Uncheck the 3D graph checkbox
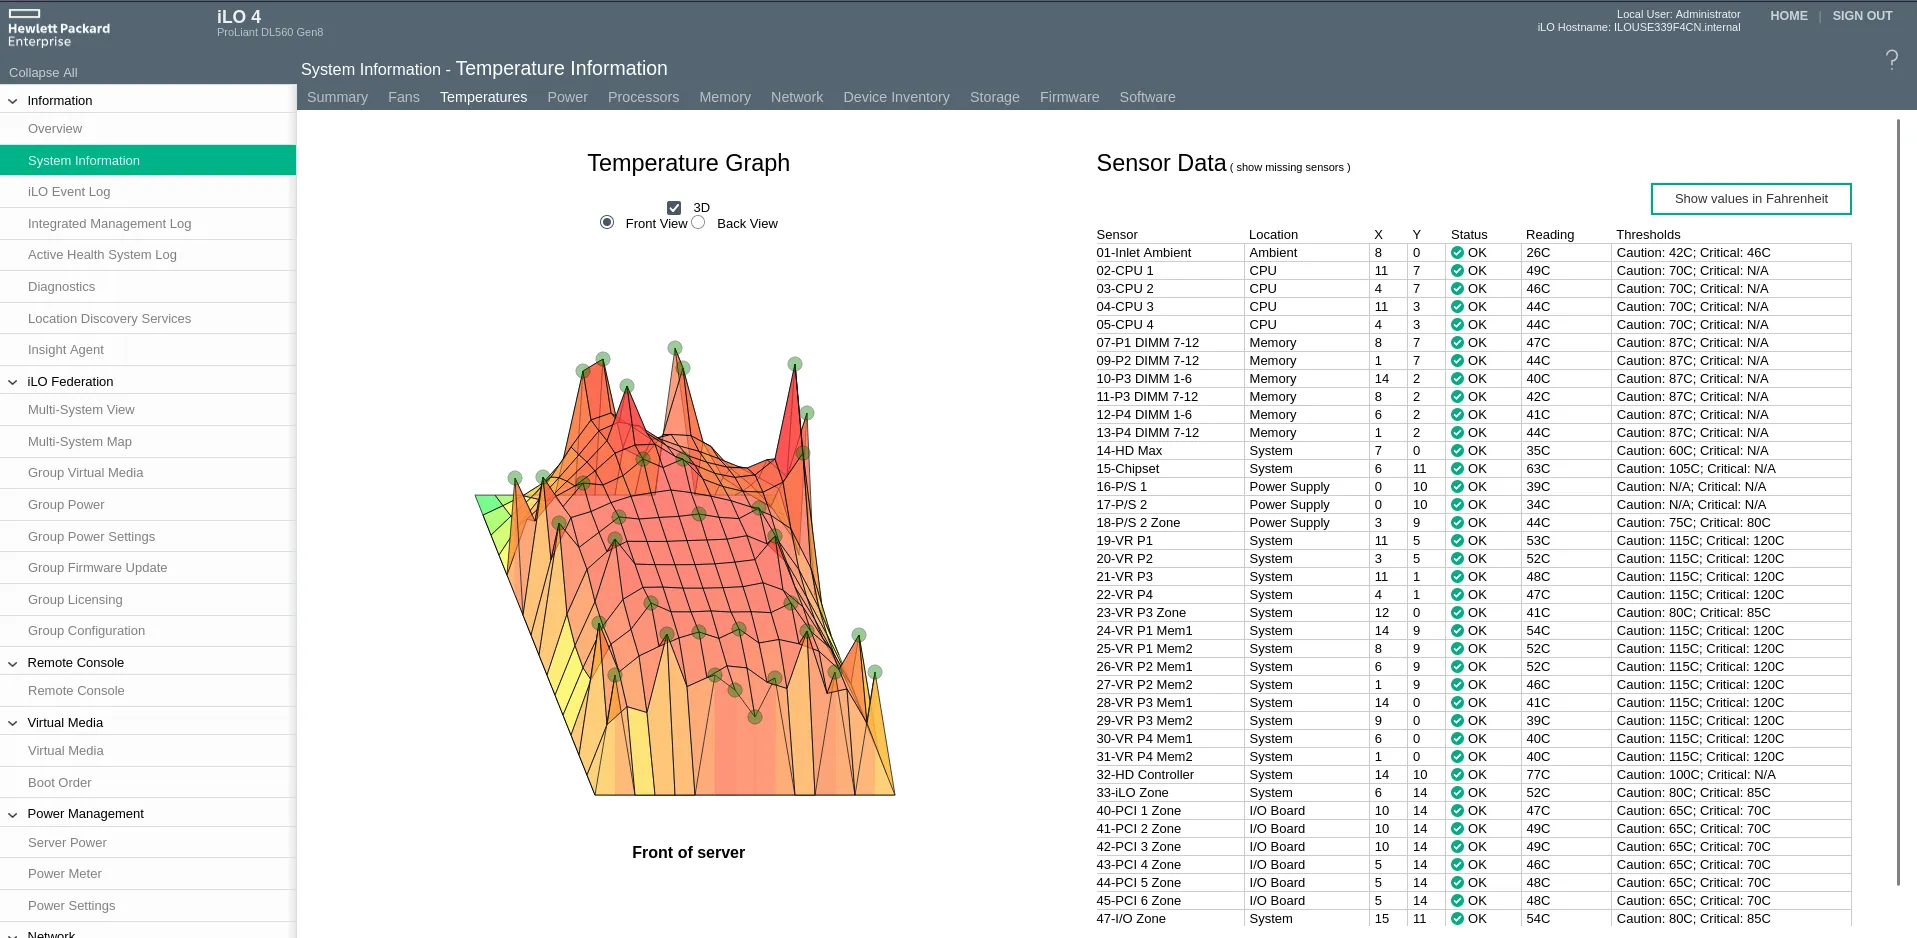Image resolution: width=1917 pixels, height=938 pixels. pyautogui.click(x=674, y=208)
